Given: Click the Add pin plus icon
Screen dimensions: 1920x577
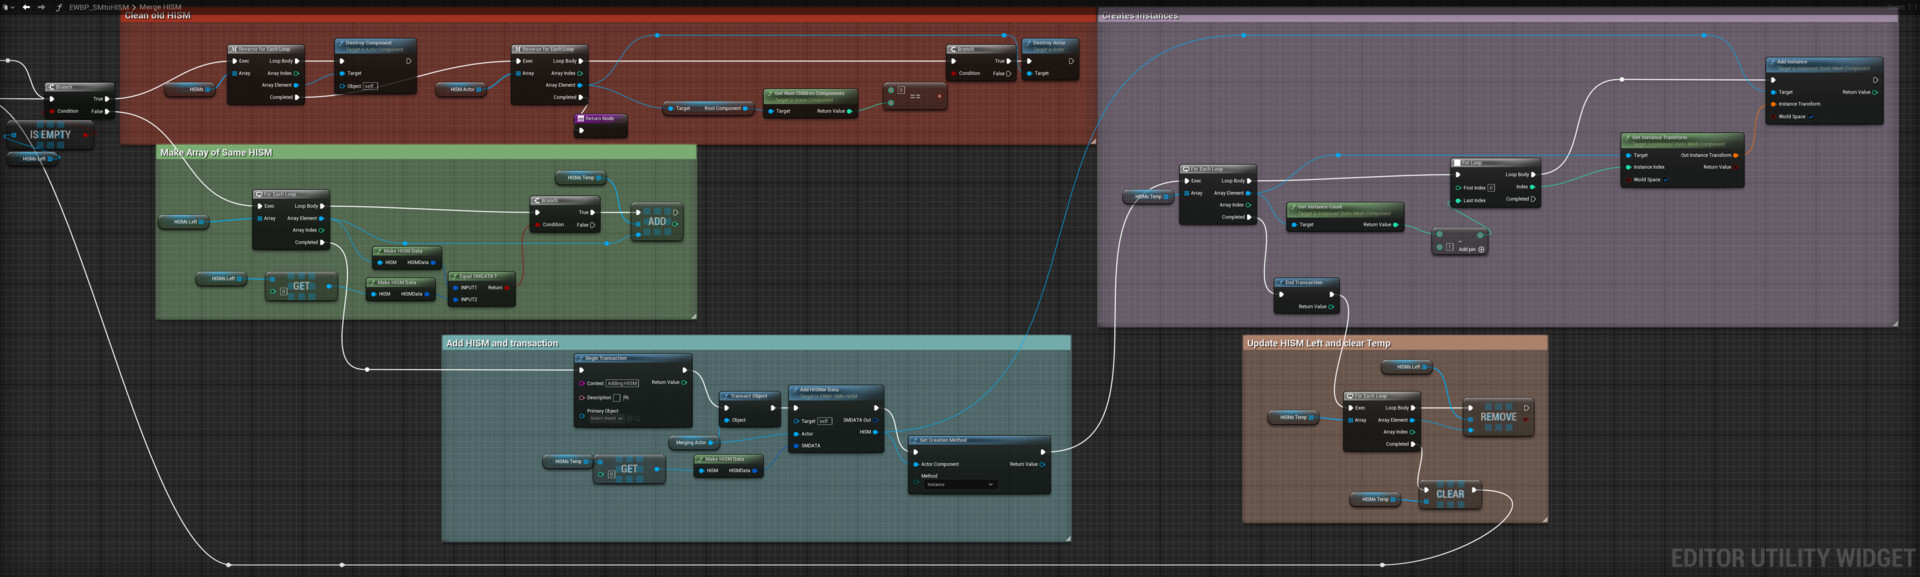Looking at the screenshot, I should 1481,249.
